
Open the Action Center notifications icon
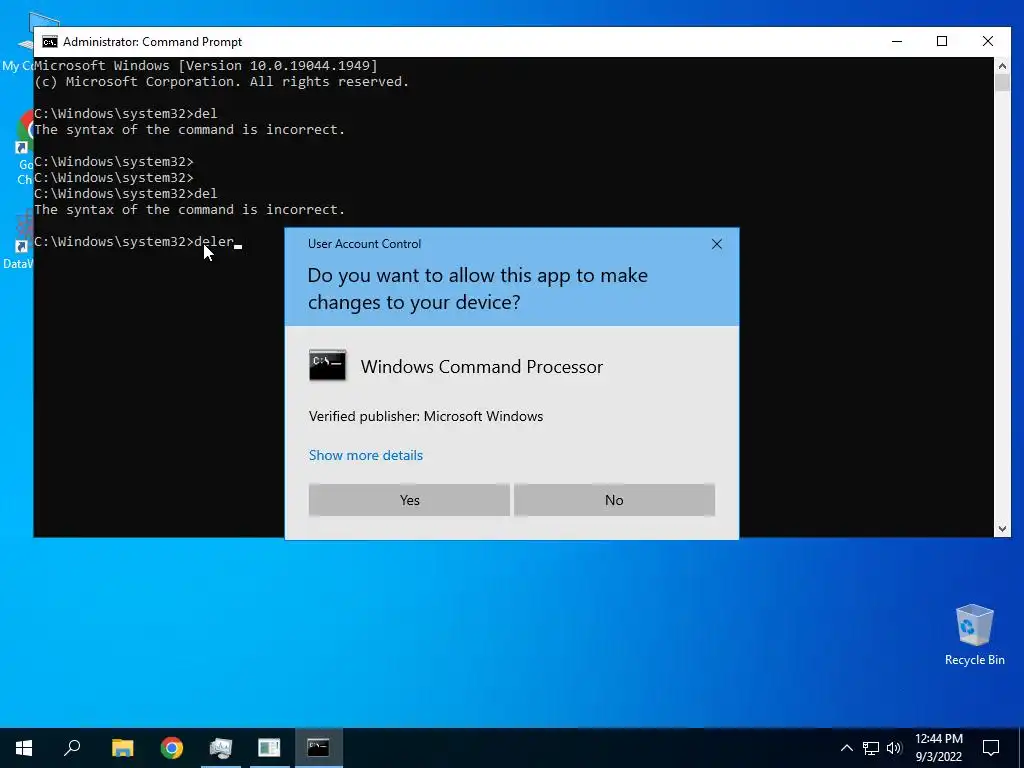pos(991,748)
